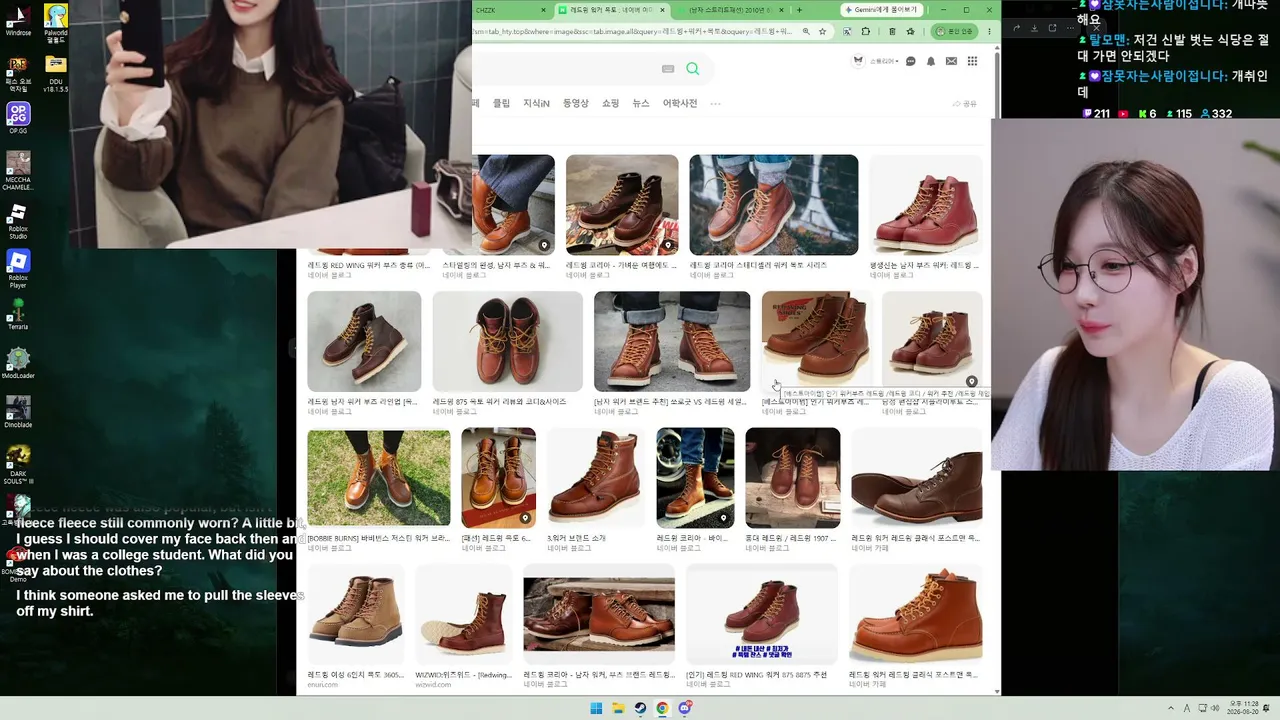Click the green Naver search magnifier icon
Image resolution: width=1280 pixels, height=720 pixels.
(x=693, y=68)
